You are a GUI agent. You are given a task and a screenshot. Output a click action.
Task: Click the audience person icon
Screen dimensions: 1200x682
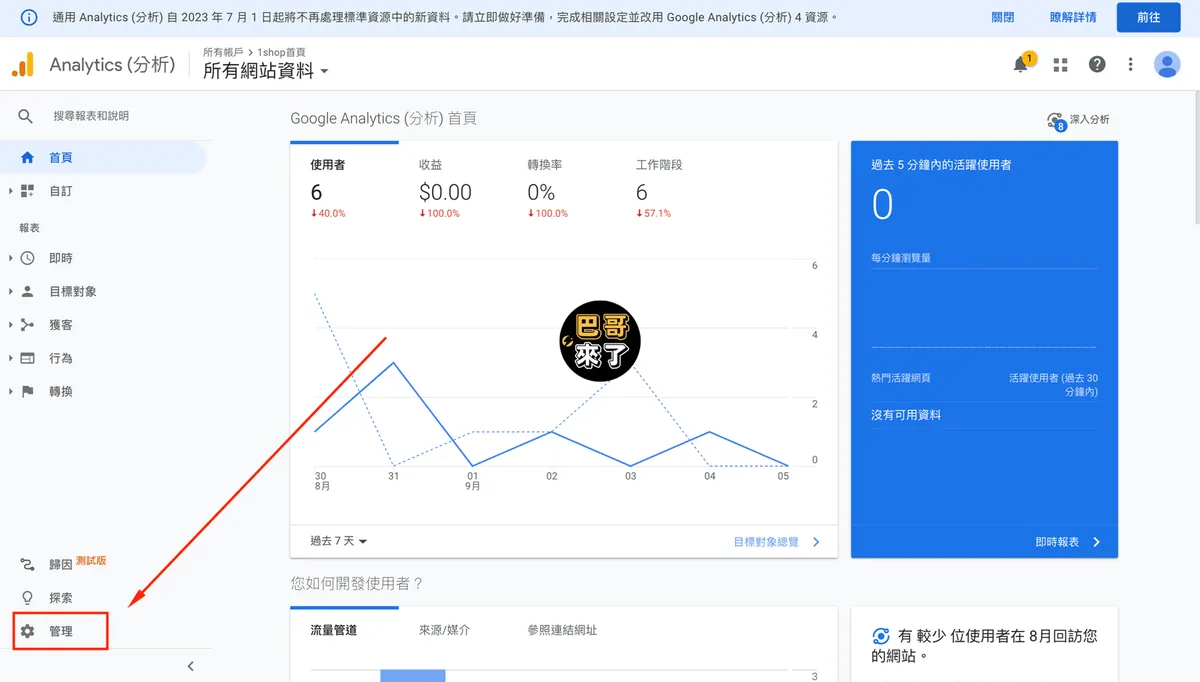[x=27, y=292]
